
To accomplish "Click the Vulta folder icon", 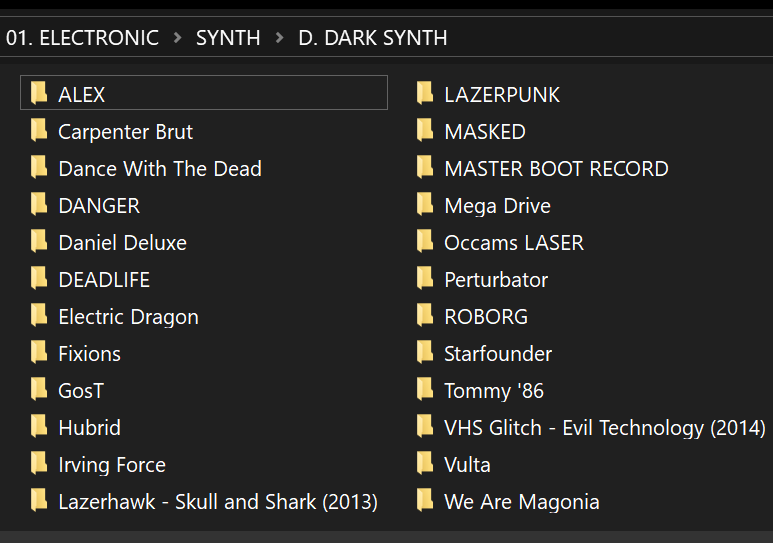I will 424,463.
